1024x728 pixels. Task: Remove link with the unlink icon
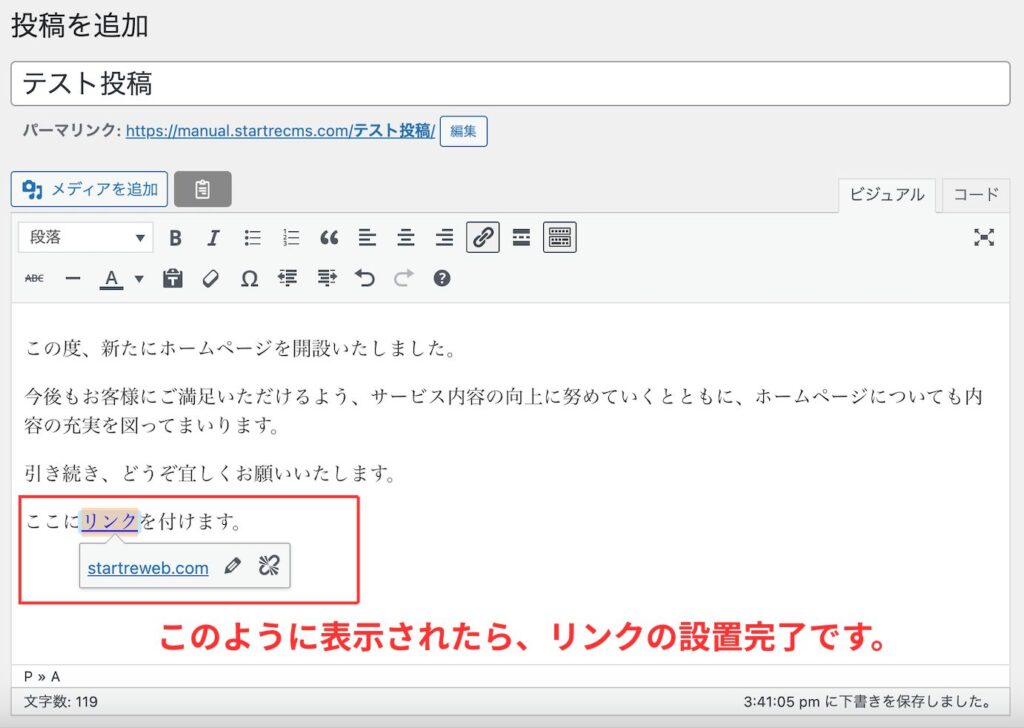268,566
